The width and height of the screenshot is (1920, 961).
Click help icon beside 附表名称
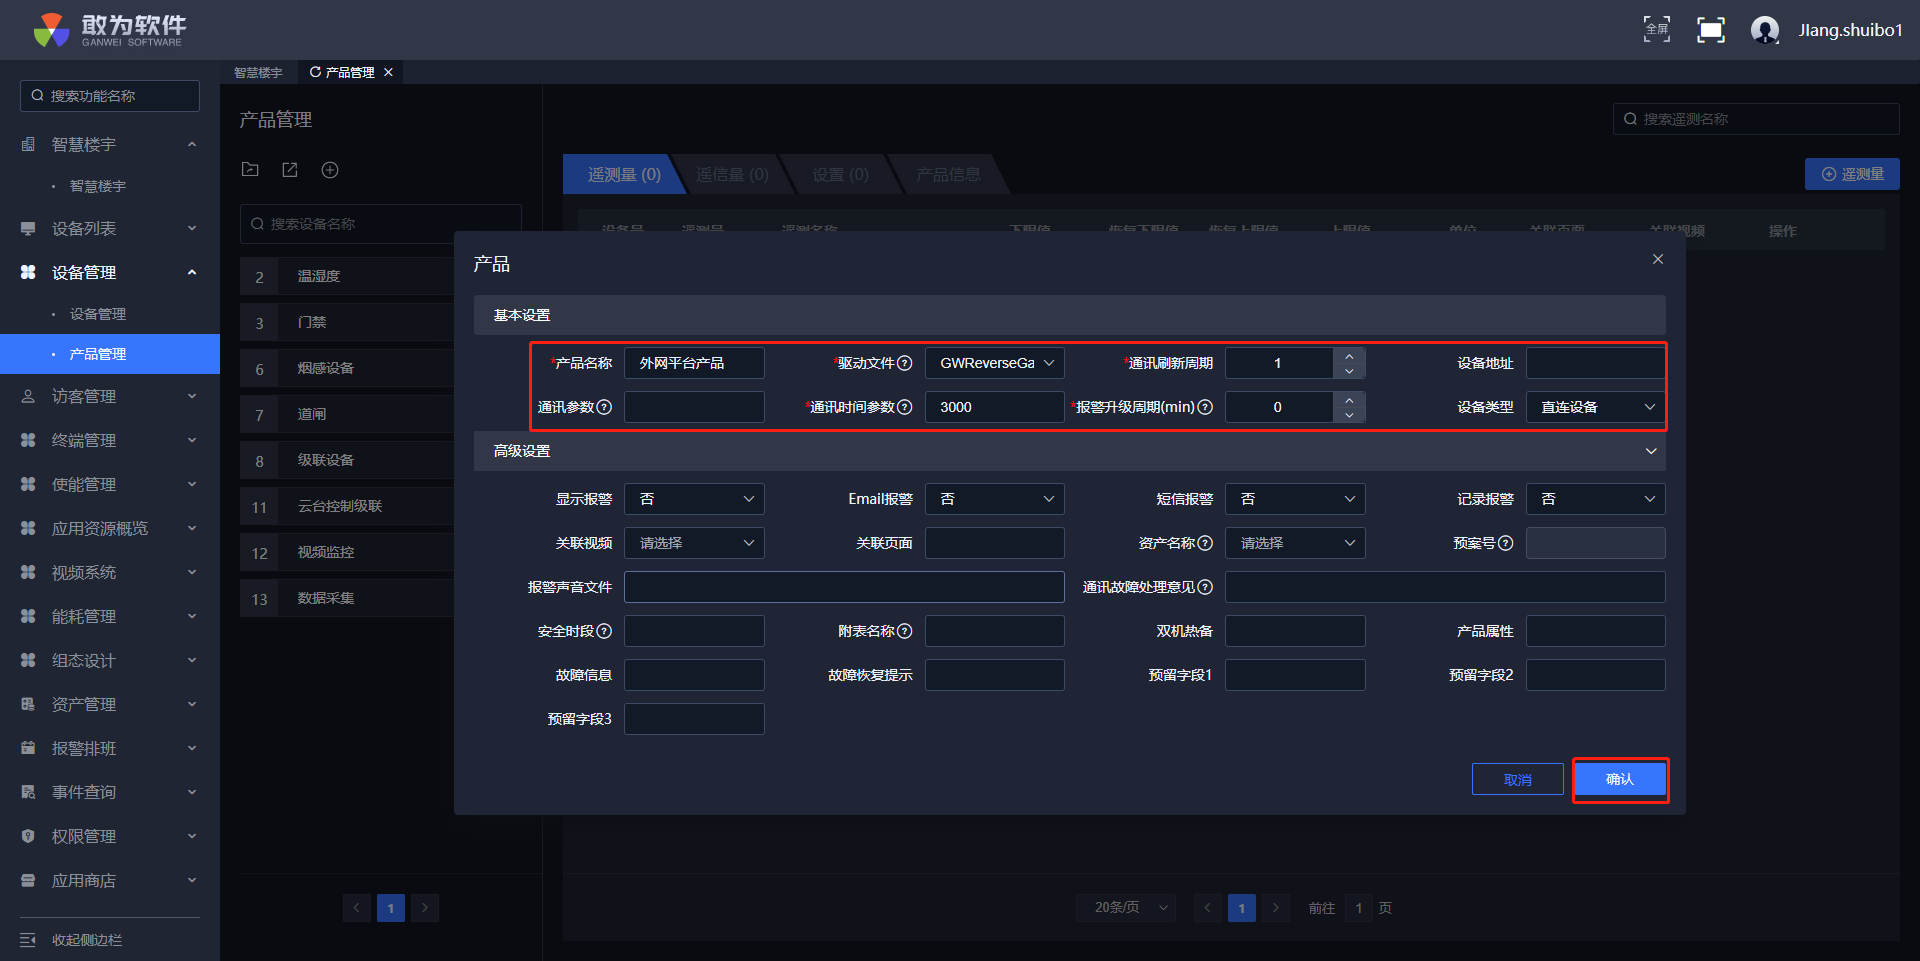coord(904,631)
